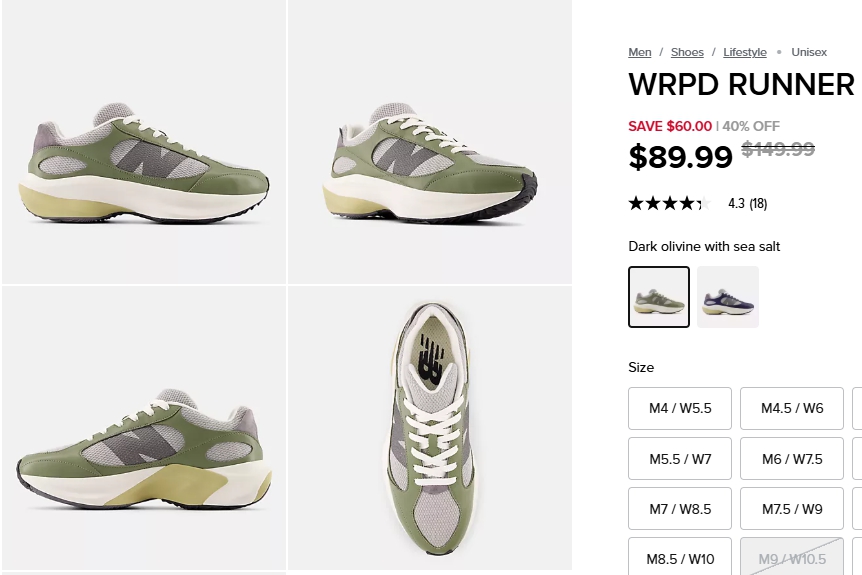862x575 pixels.
Task: Select the navy blue shoe color swatch
Action: 728,297
